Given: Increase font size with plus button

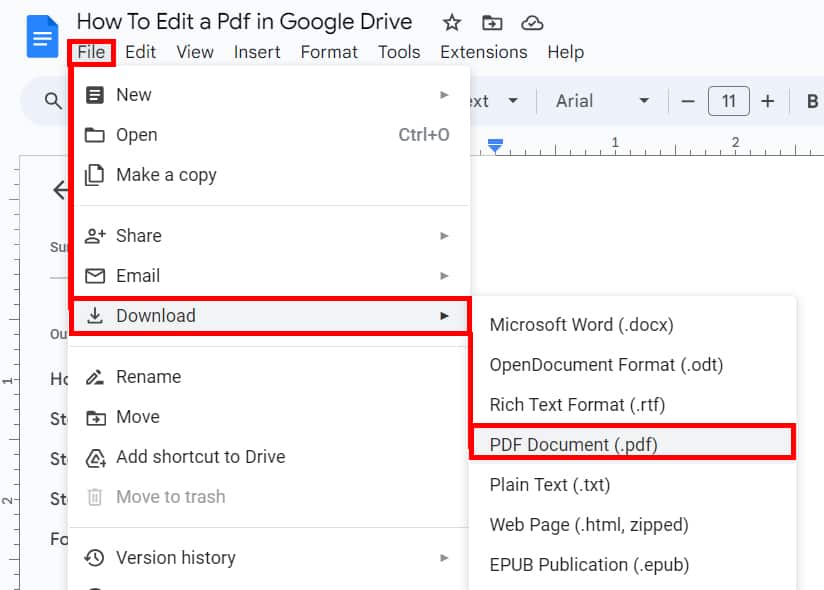Looking at the screenshot, I should click(768, 101).
